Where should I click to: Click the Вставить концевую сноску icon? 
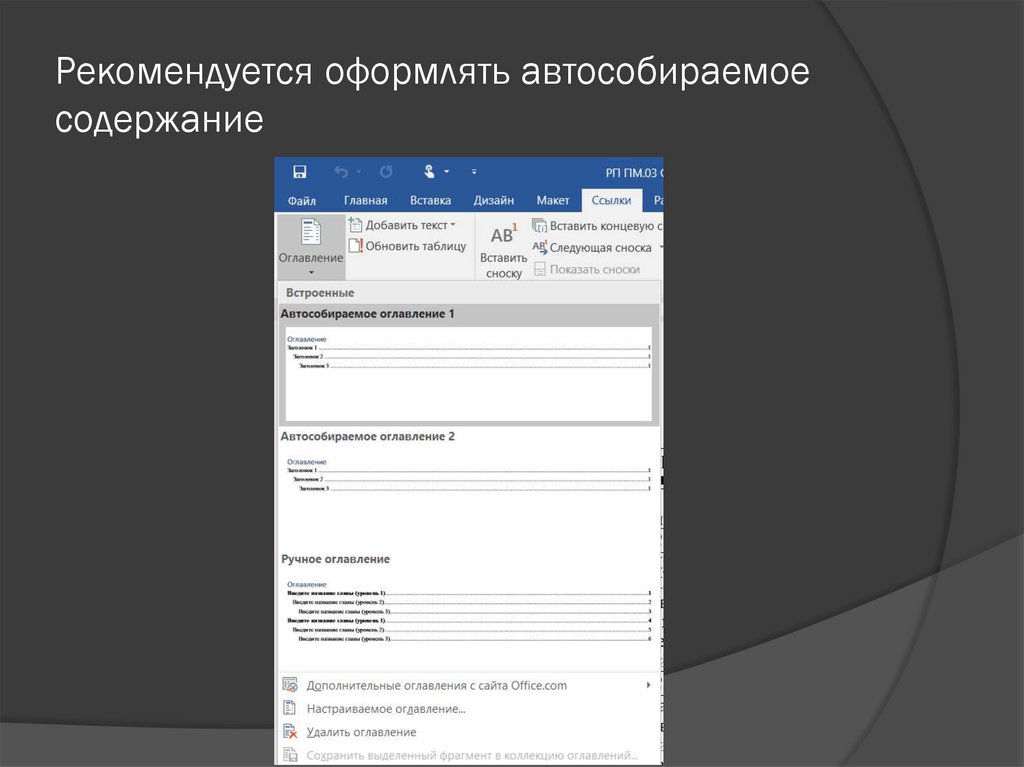point(540,226)
